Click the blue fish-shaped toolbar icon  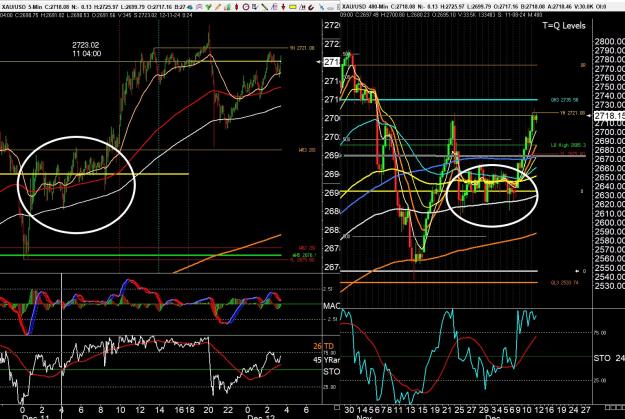pos(190,7)
